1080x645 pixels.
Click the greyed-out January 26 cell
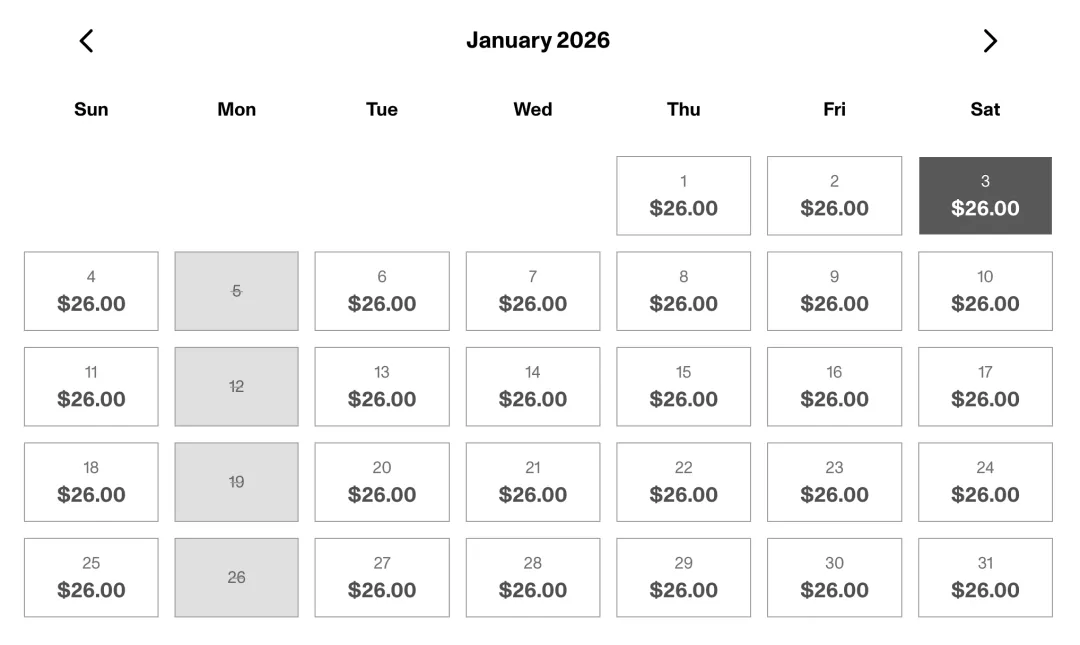(x=236, y=578)
